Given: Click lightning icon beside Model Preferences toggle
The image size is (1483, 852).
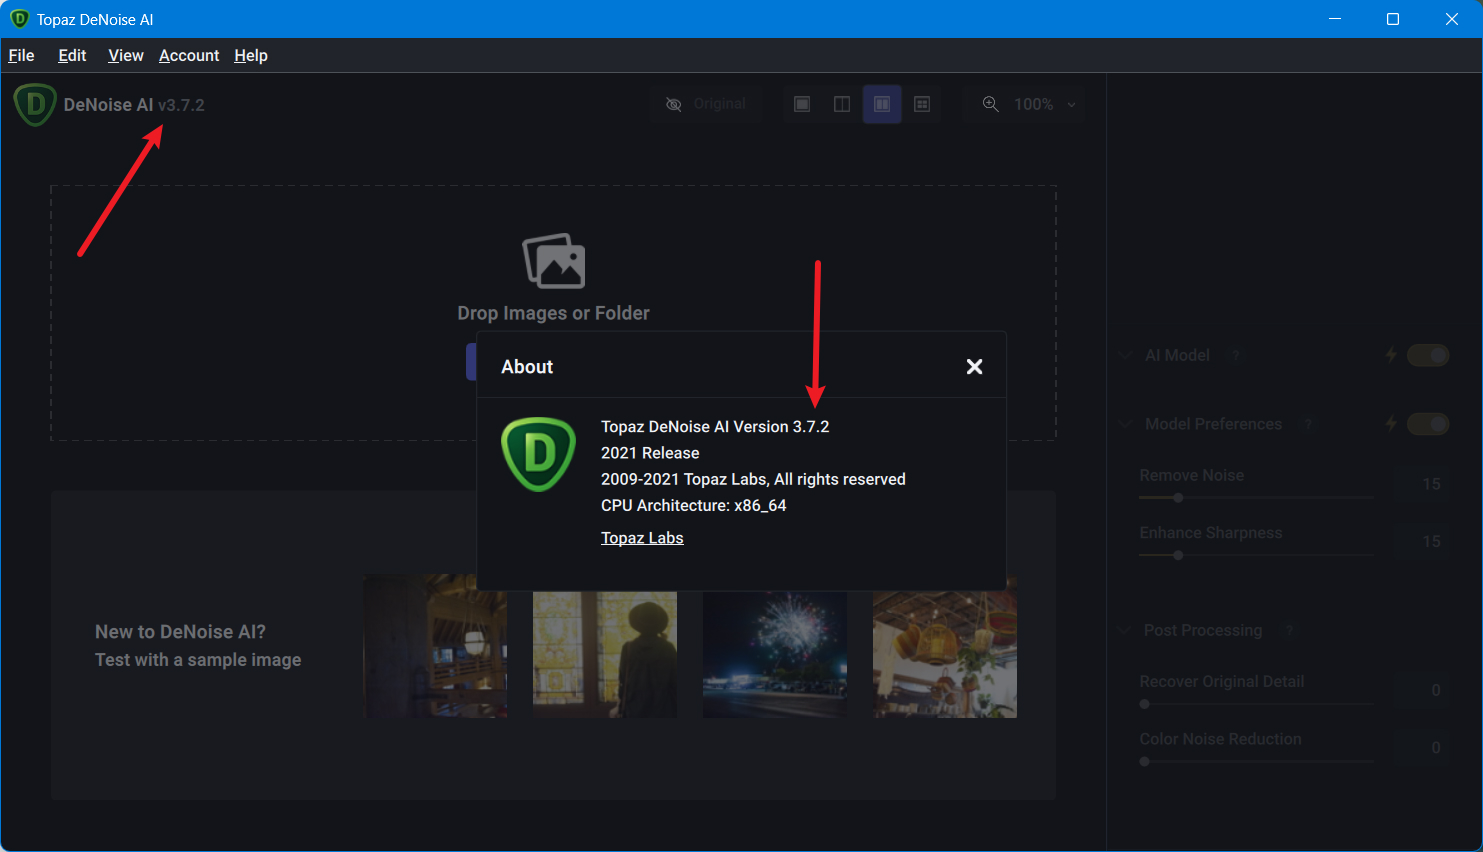Looking at the screenshot, I should 1390,424.
